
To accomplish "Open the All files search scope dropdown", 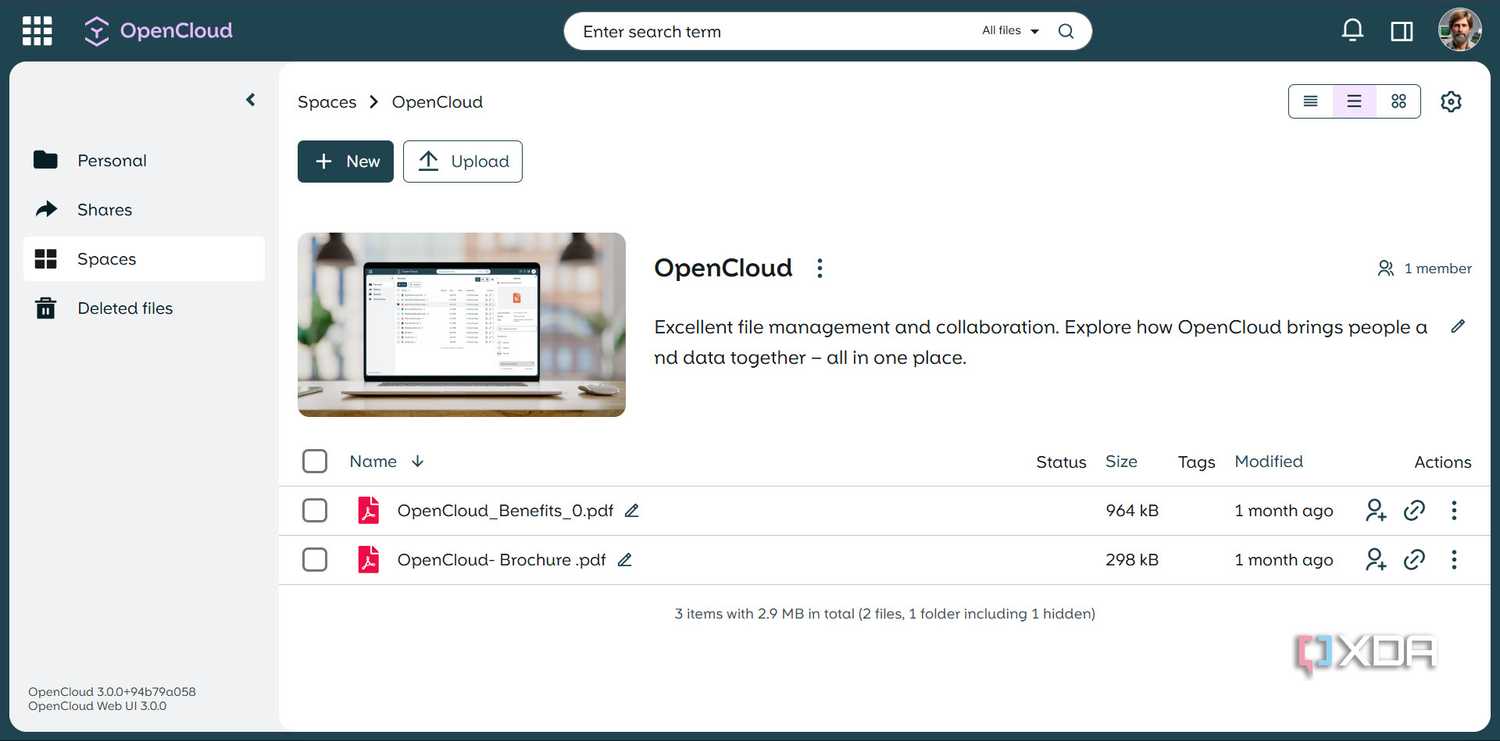I will [x=1010, y=31].
